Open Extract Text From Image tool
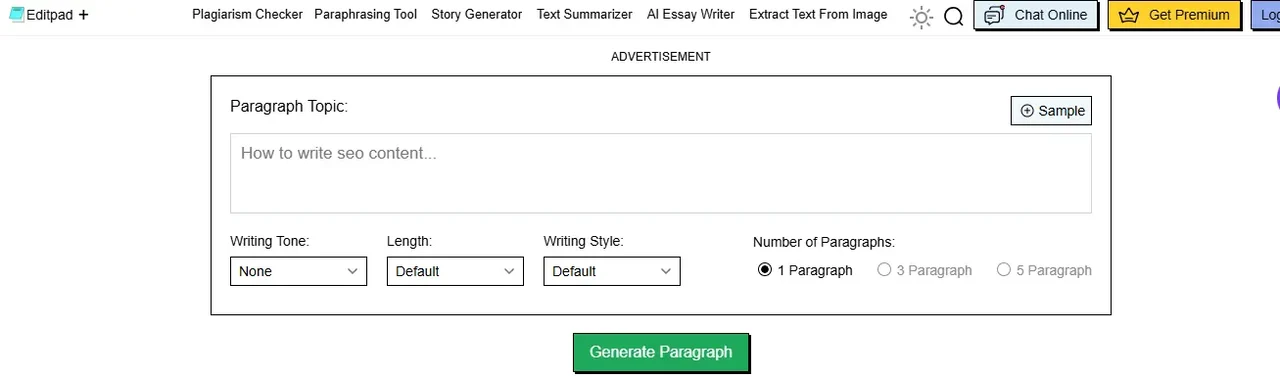The image size is (1280, 377). [818, 15]
